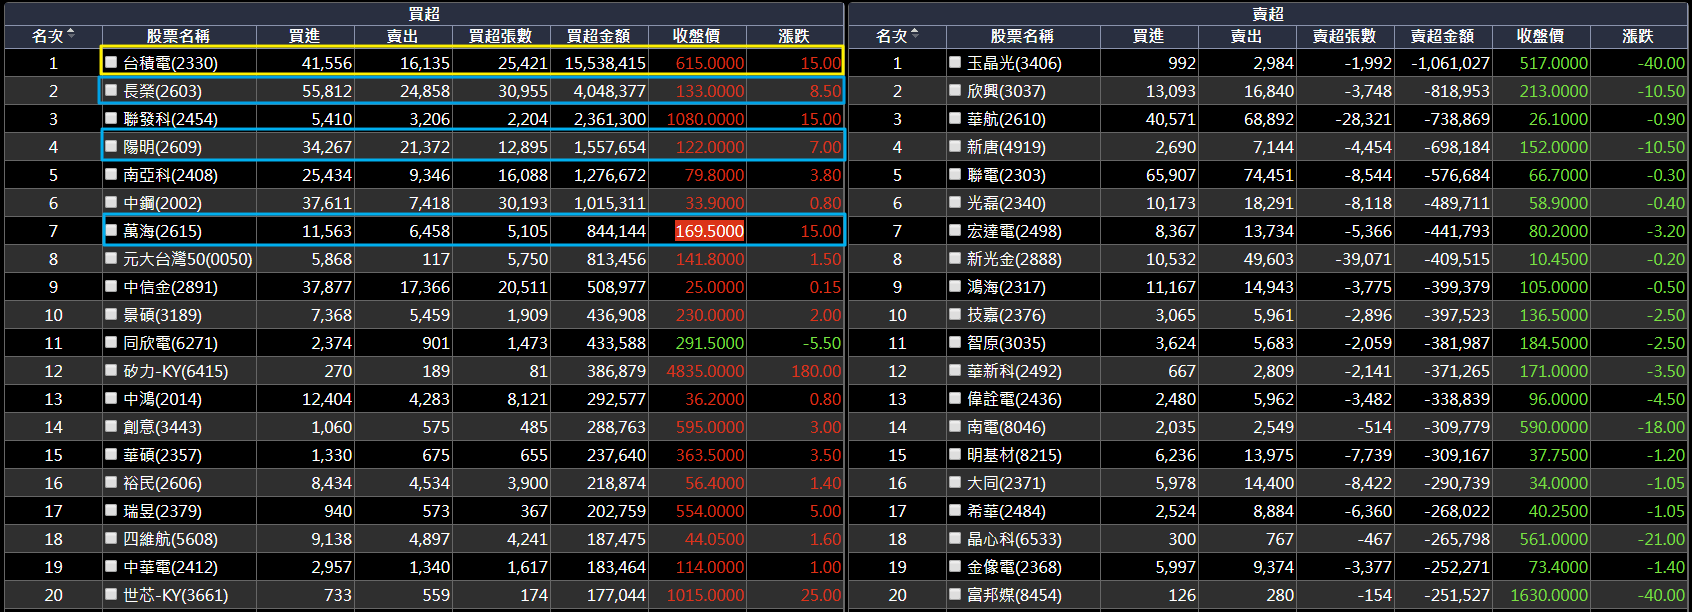Click the highlighted closing price 169.5000
The height and width of the screenshot is (612, 1692).
click(710, 231)
